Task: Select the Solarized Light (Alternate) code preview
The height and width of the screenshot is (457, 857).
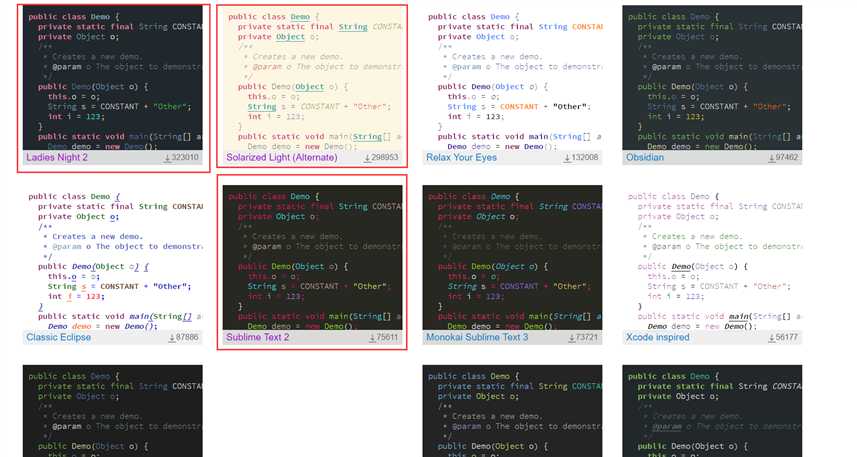Action: pyautogui.click(x=313, y=78)
